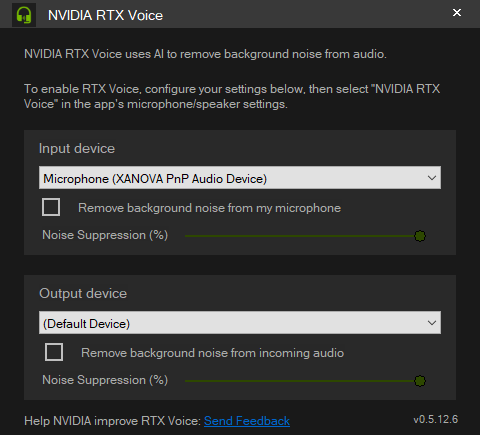The height and width of the screenshot is (435, 480).
Task: Click the green headset RTX Voice icon
Action: pos(24,15)
